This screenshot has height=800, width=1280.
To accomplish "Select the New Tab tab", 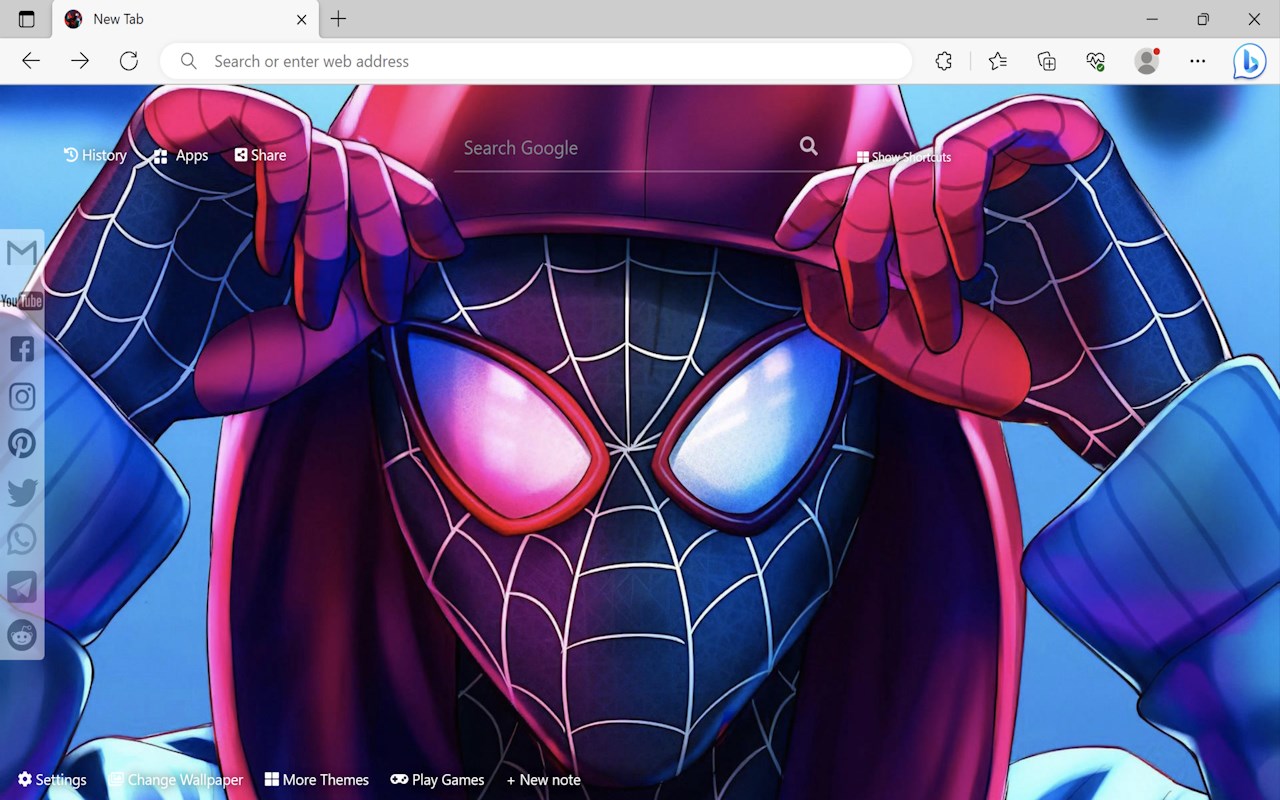I will (184, 19).
